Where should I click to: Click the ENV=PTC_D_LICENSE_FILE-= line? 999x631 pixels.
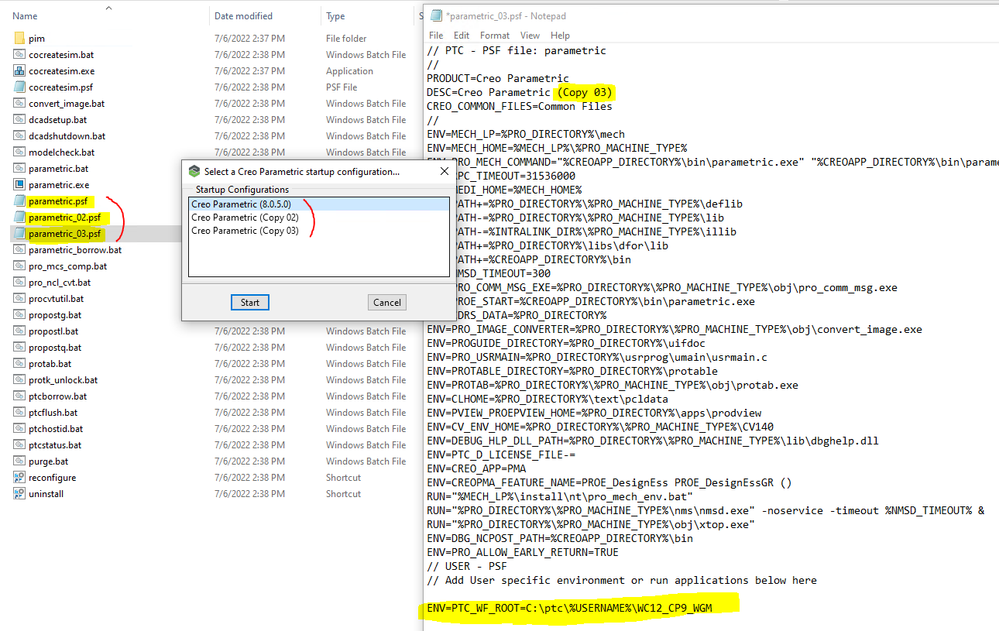coord(501,454)
